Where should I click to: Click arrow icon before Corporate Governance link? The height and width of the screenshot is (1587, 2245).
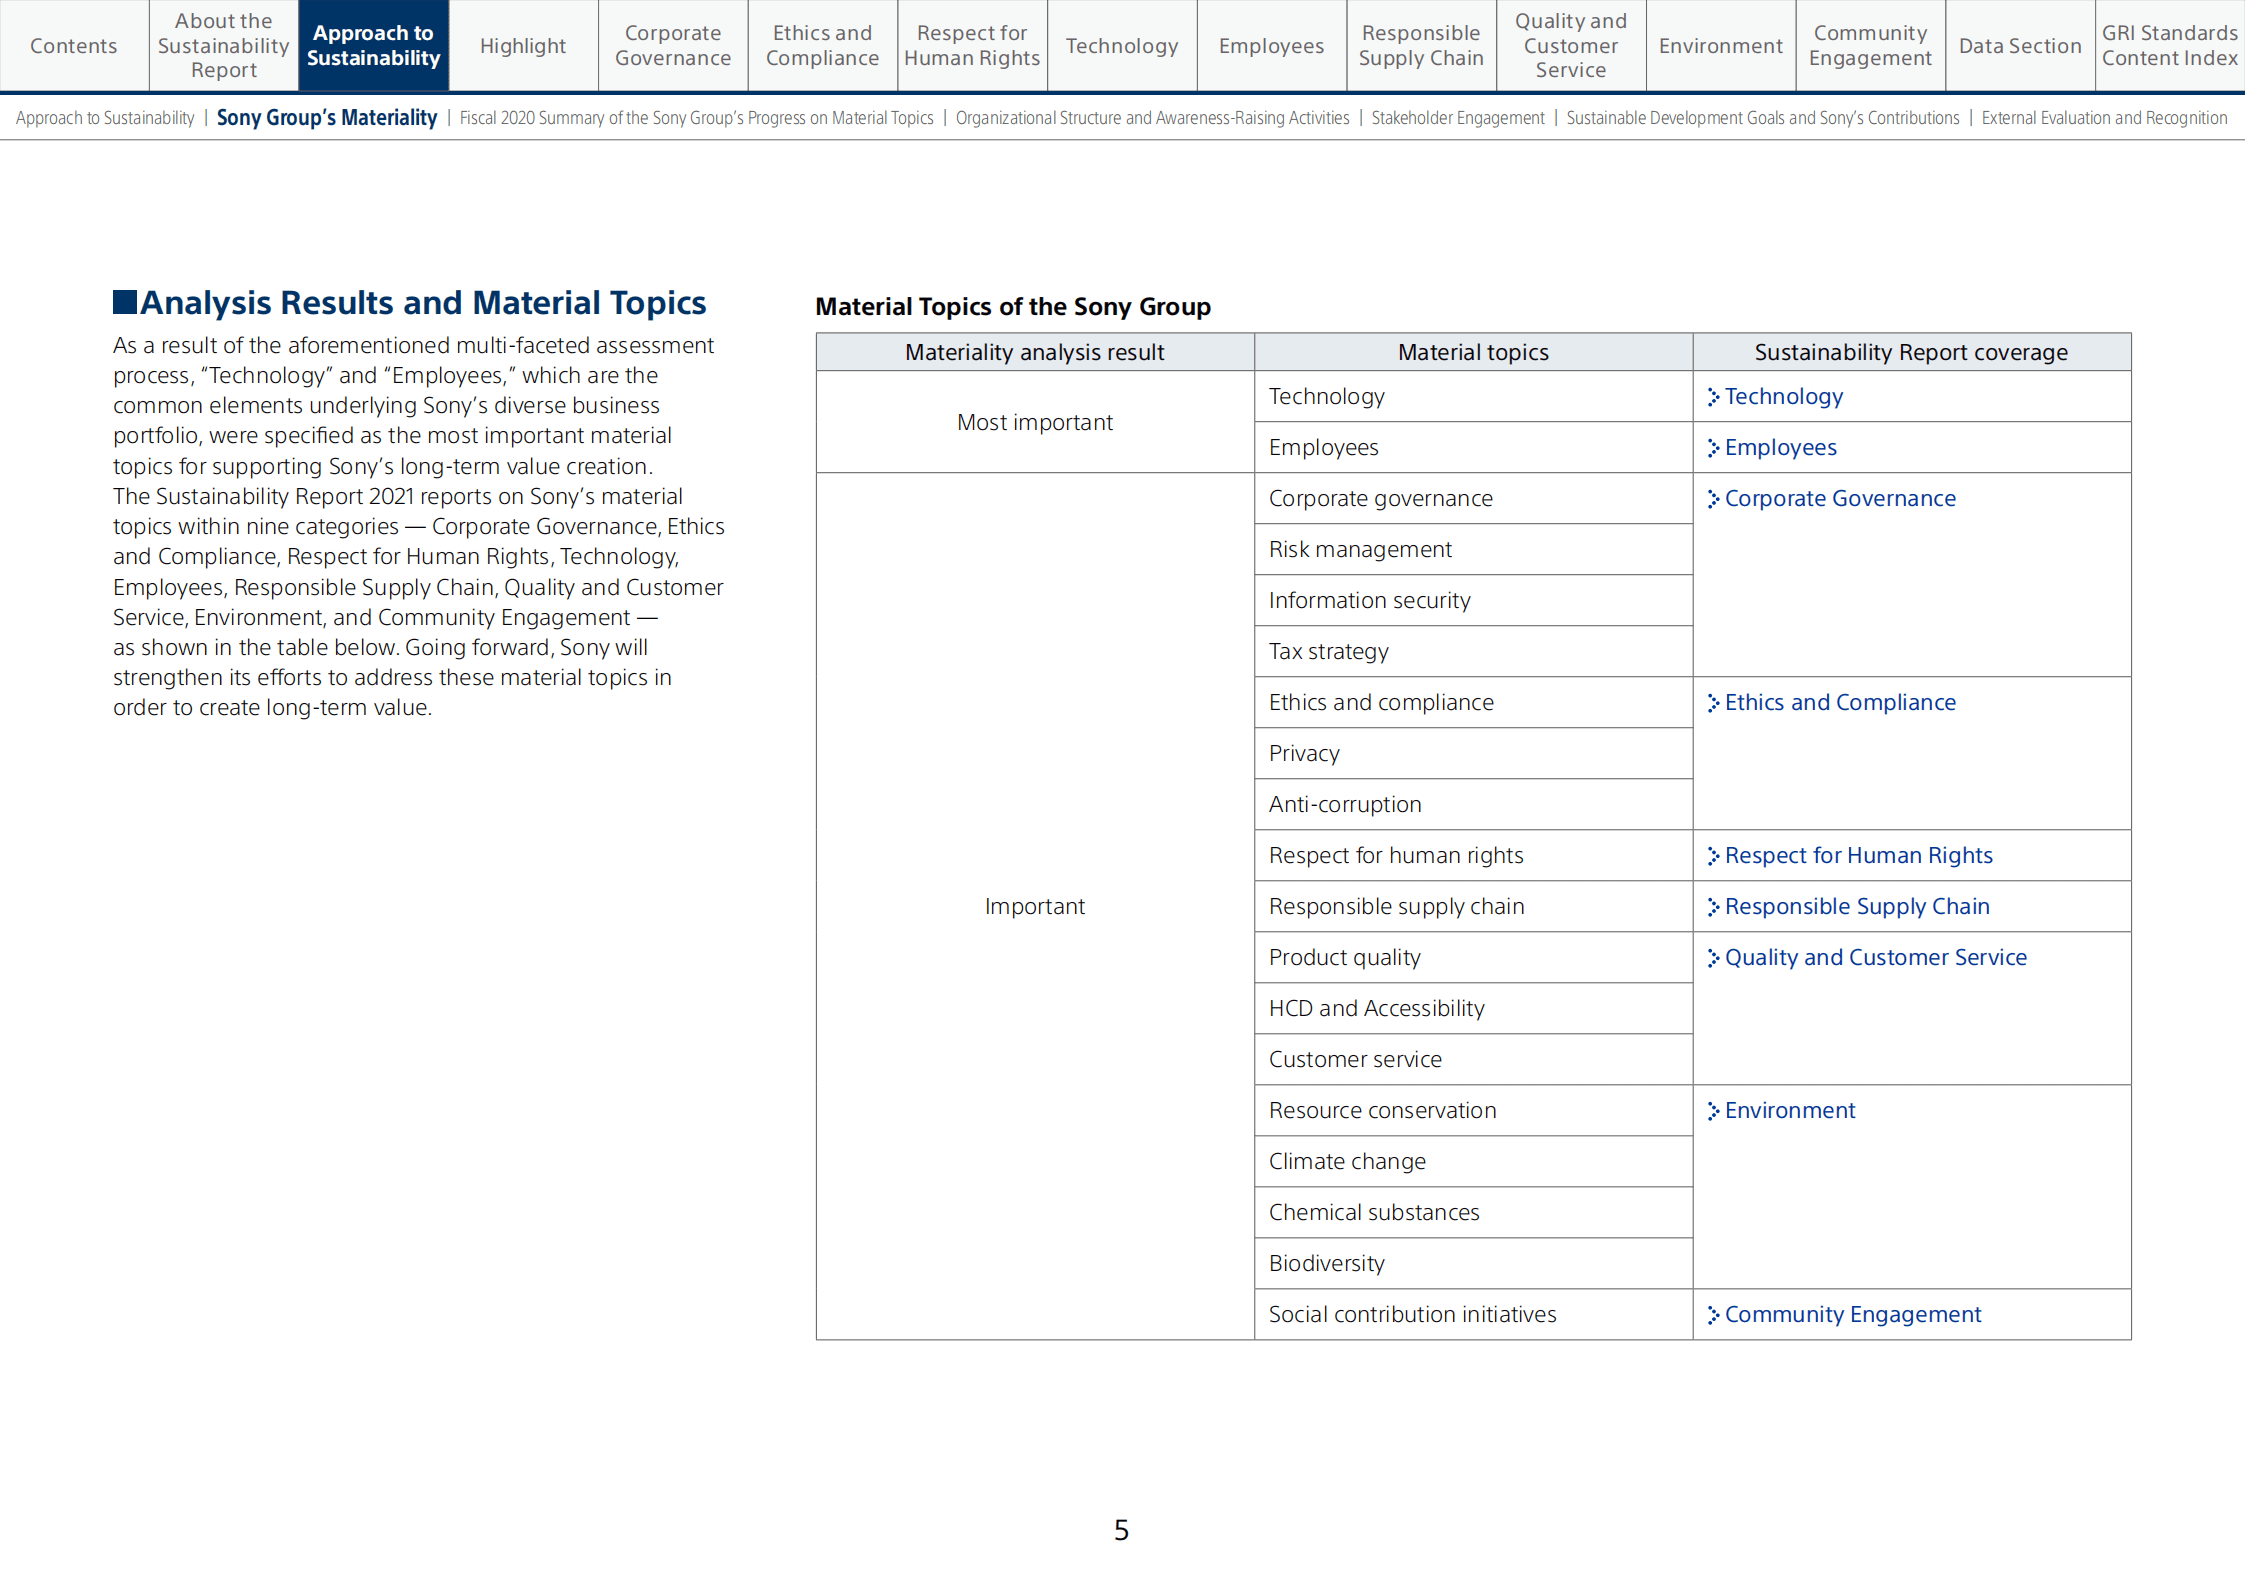pyautogui.click(x=1713, y=499)
